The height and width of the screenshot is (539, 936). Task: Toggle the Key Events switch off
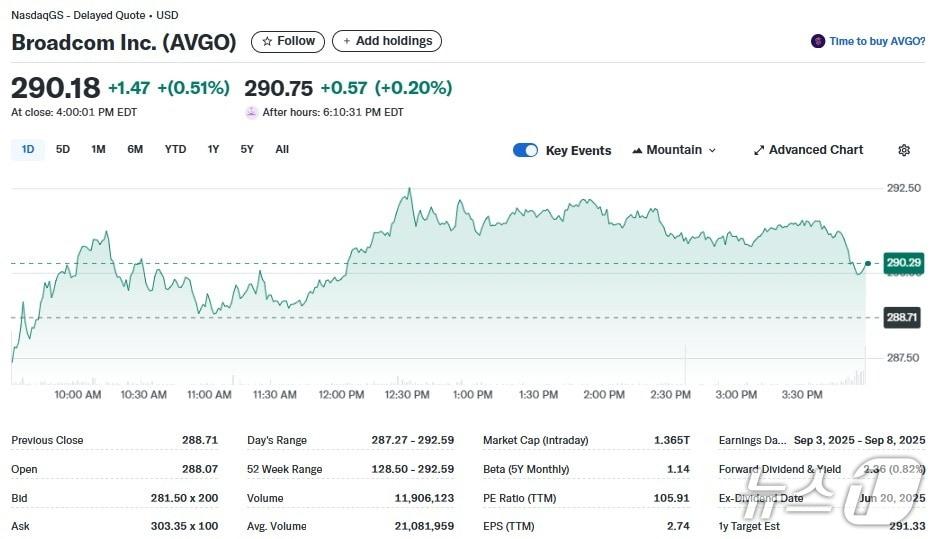pyautogui.click(x=525, y=150)
